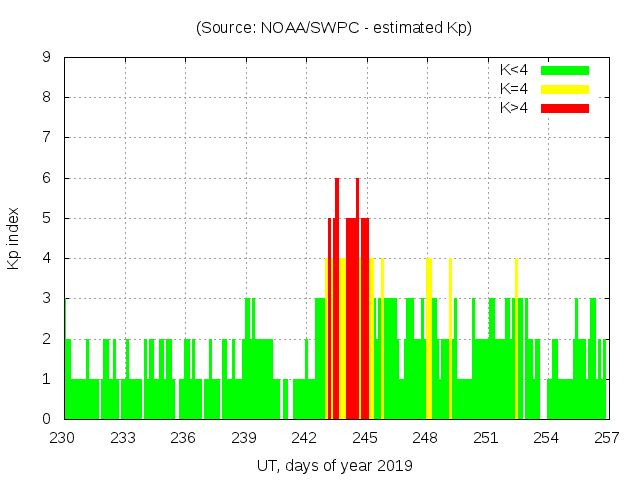The width and height of the screenshot is (640, 480).
Task: Click the 'Kp index' y-axis label
Action: [14, 238]
